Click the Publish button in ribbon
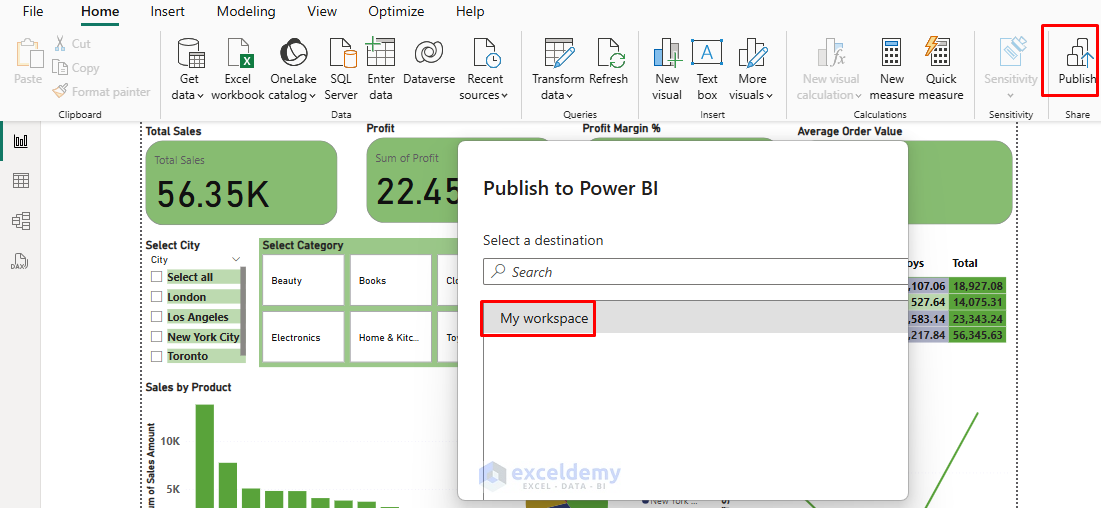This screenshot has height=508, width=1101. [x=1076, y=61]
